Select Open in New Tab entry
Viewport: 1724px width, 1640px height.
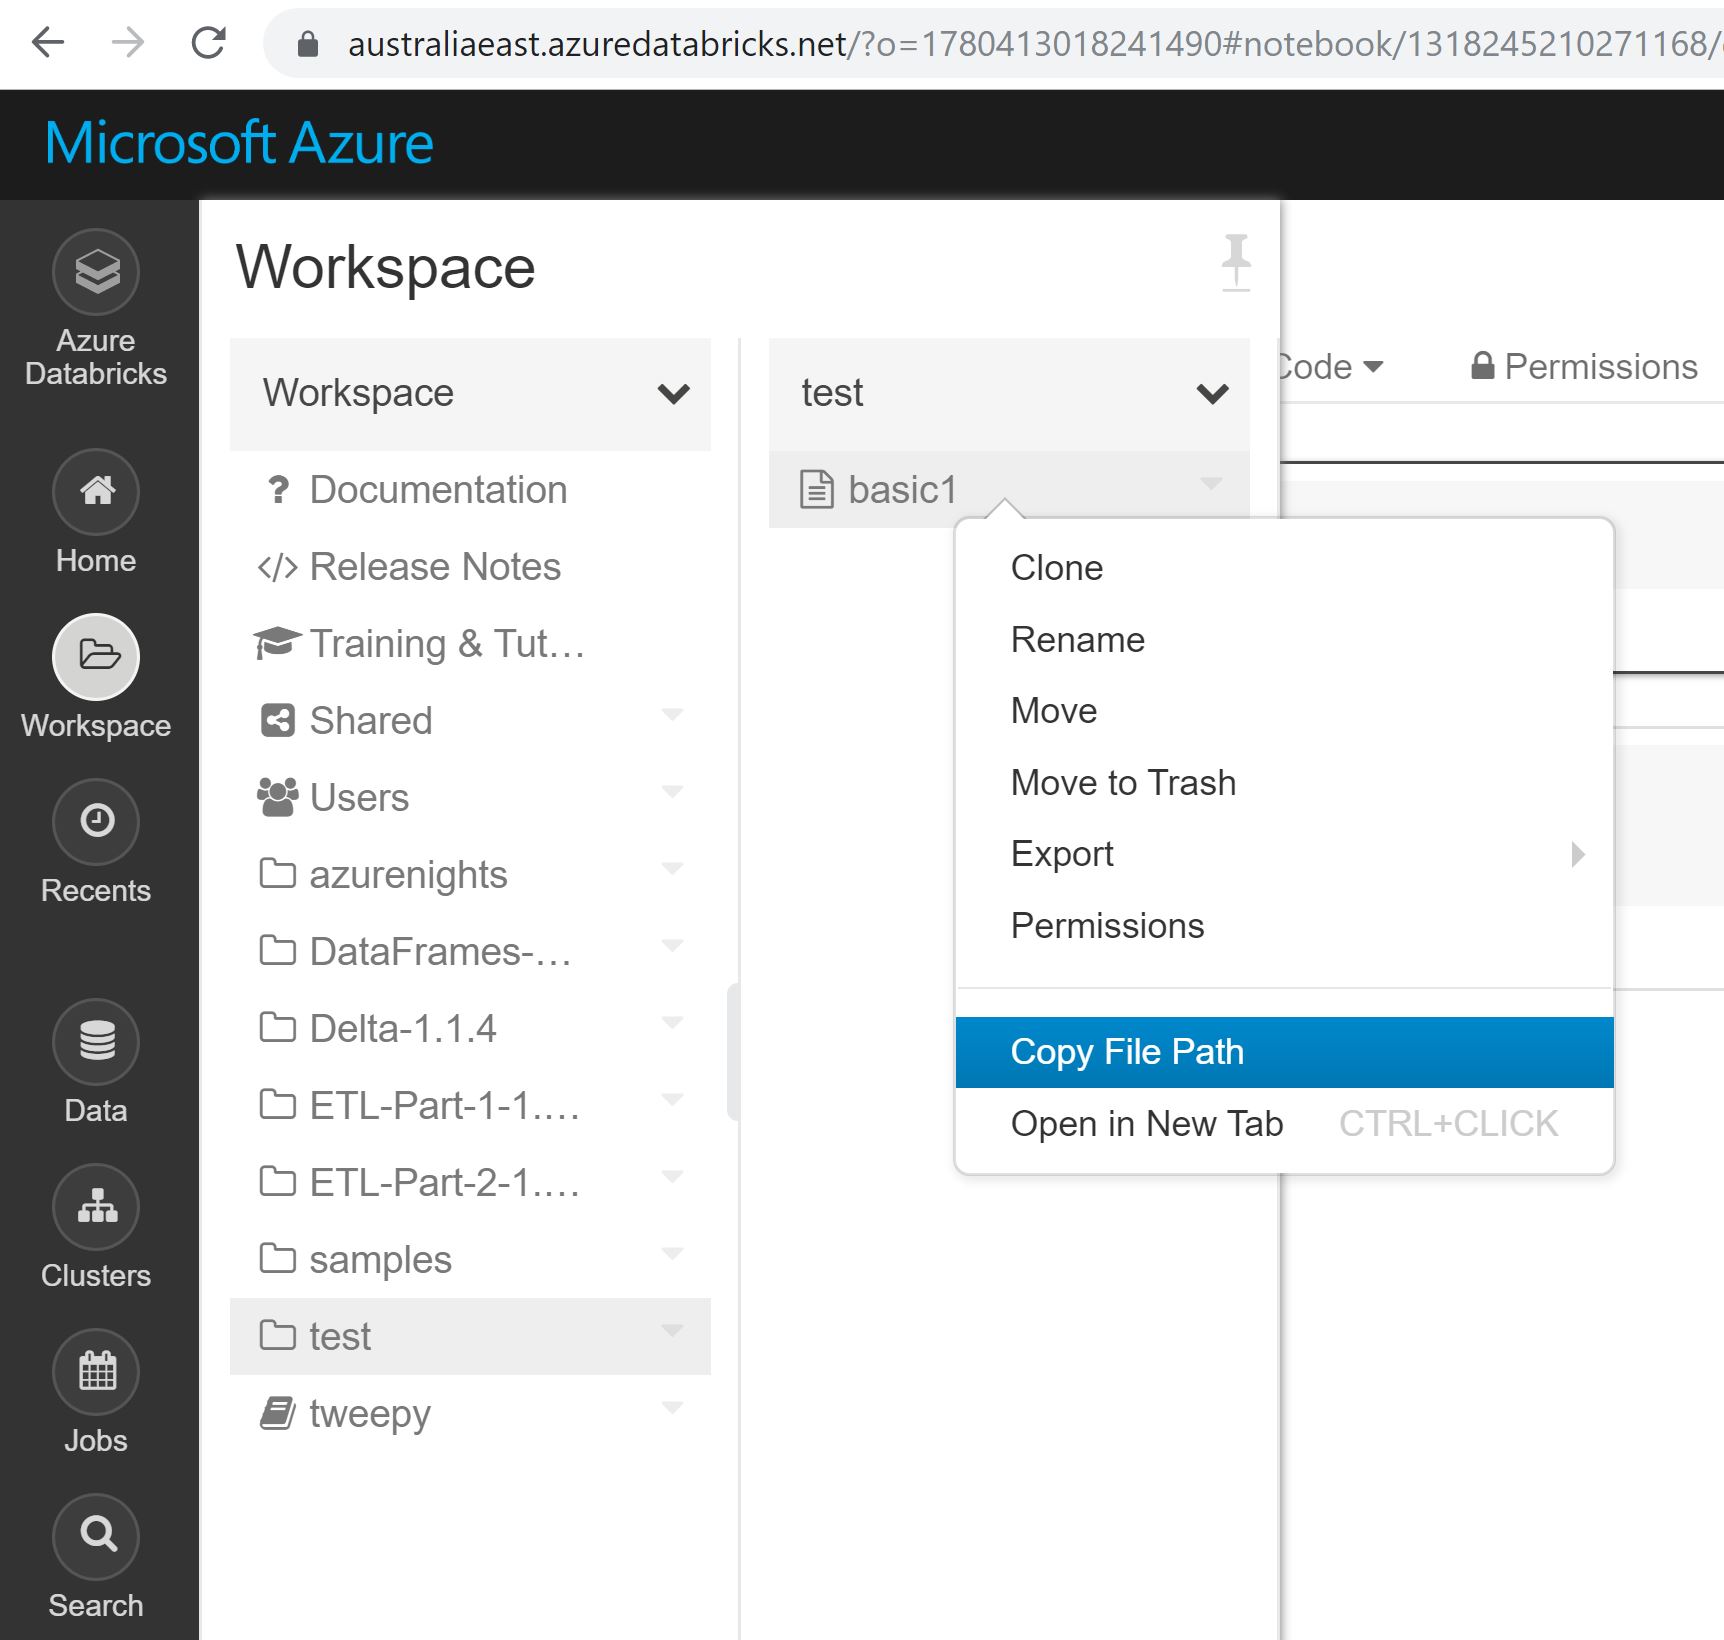1285,1124
